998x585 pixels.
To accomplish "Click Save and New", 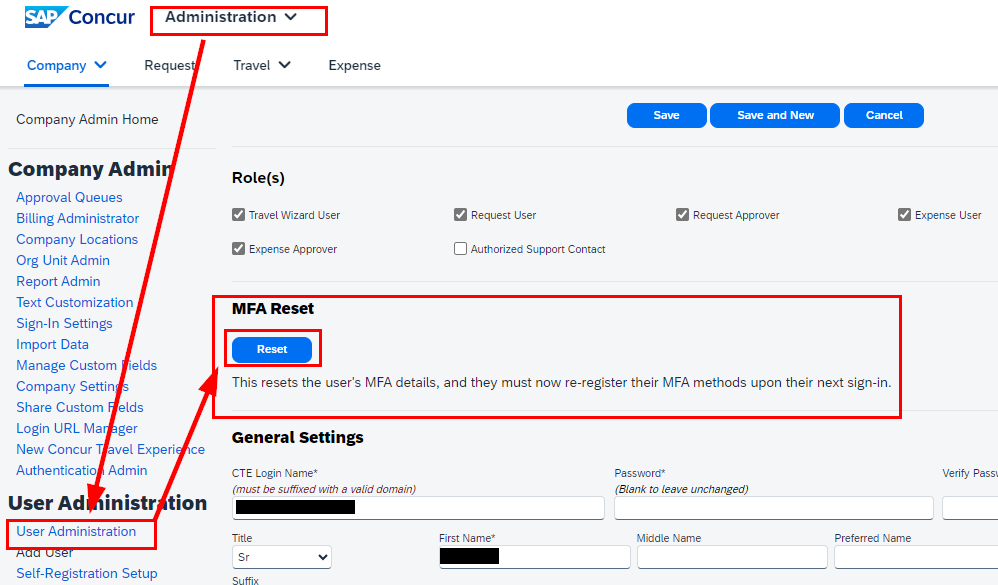I will pyautogui.click(x=774, y=115).
